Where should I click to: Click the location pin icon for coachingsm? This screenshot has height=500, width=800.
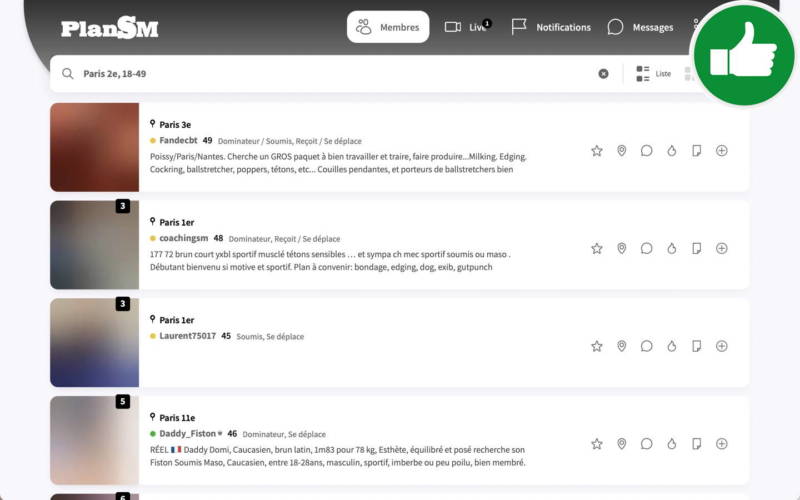click(x=622, y=249)
